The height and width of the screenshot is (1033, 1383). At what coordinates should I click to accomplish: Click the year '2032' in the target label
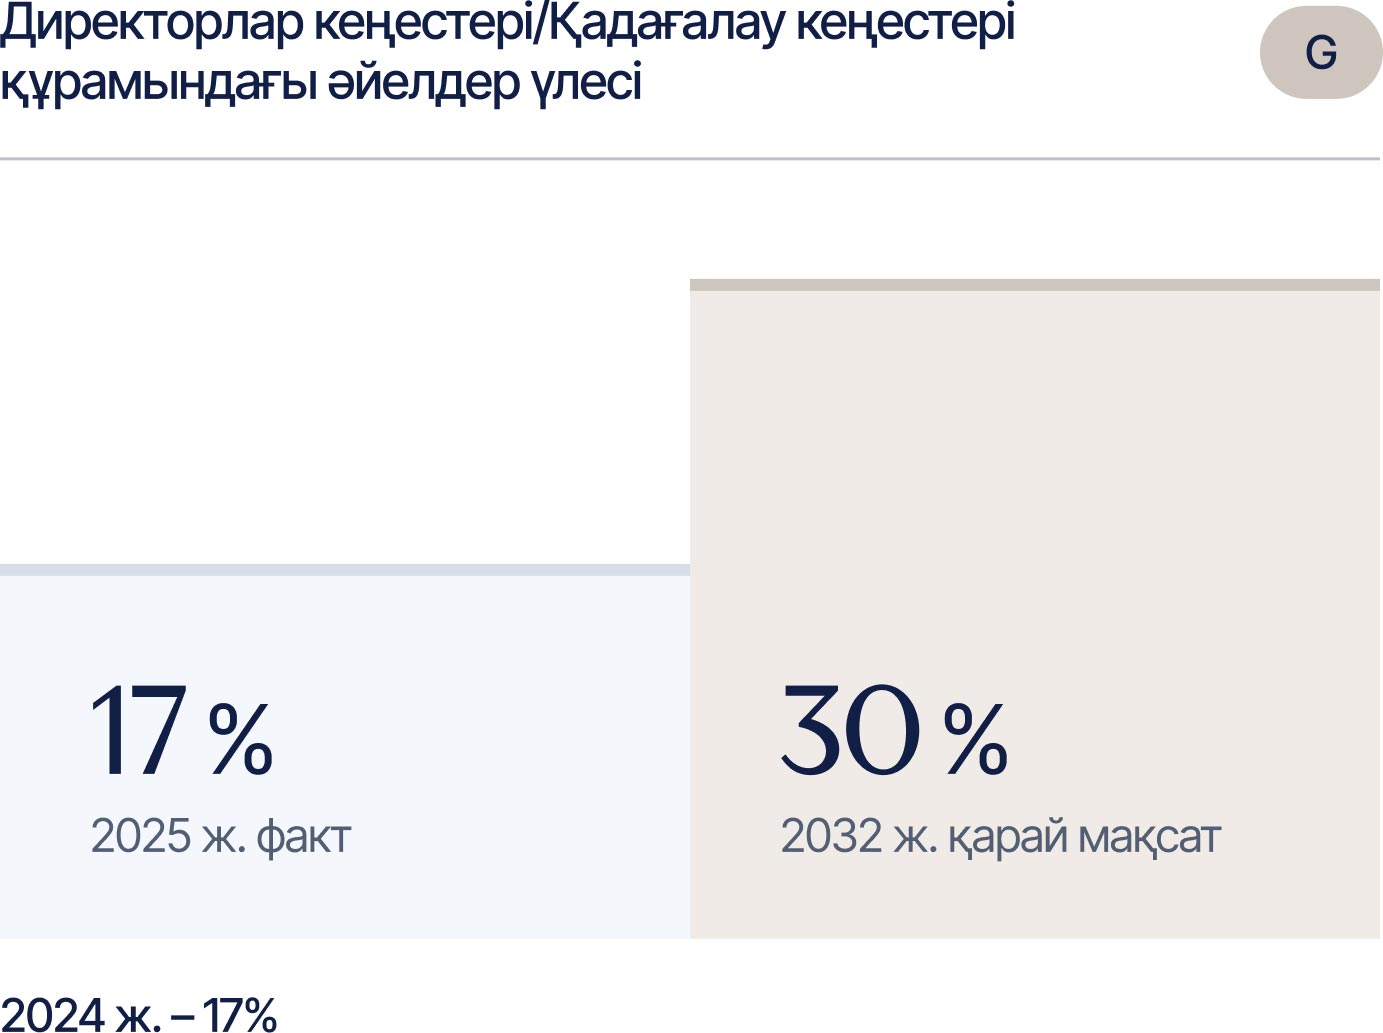coord(832,836)
